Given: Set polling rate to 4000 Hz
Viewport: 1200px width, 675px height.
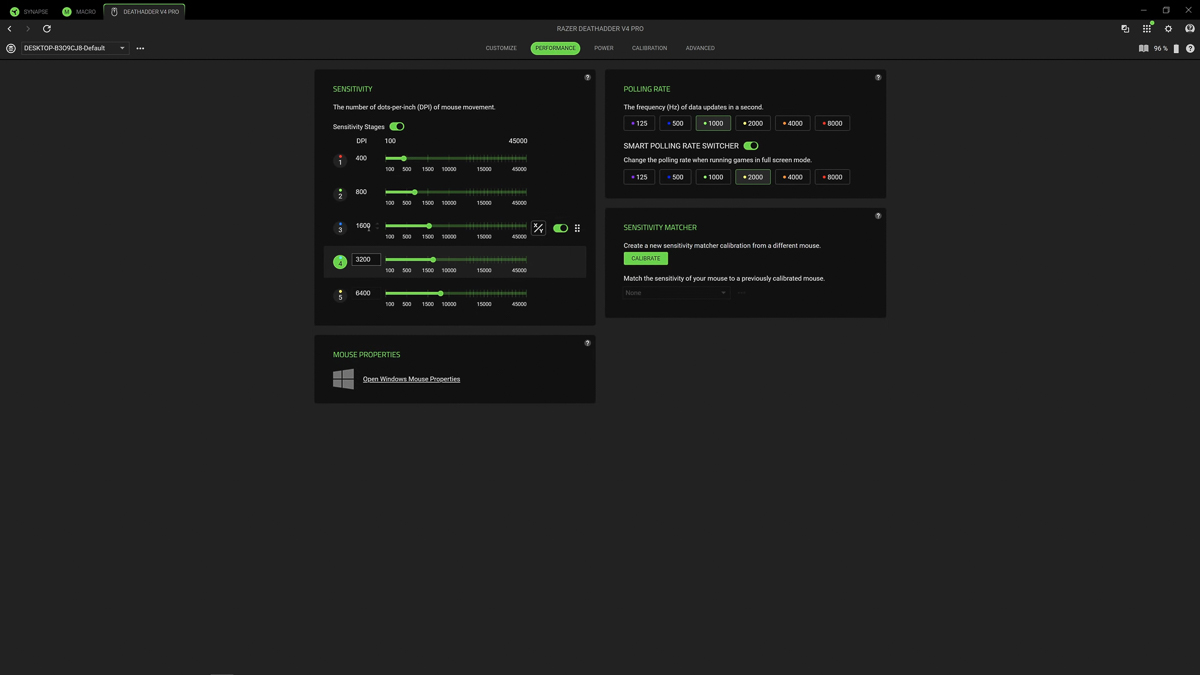Looking at the screenshot, I should [792, 123].
